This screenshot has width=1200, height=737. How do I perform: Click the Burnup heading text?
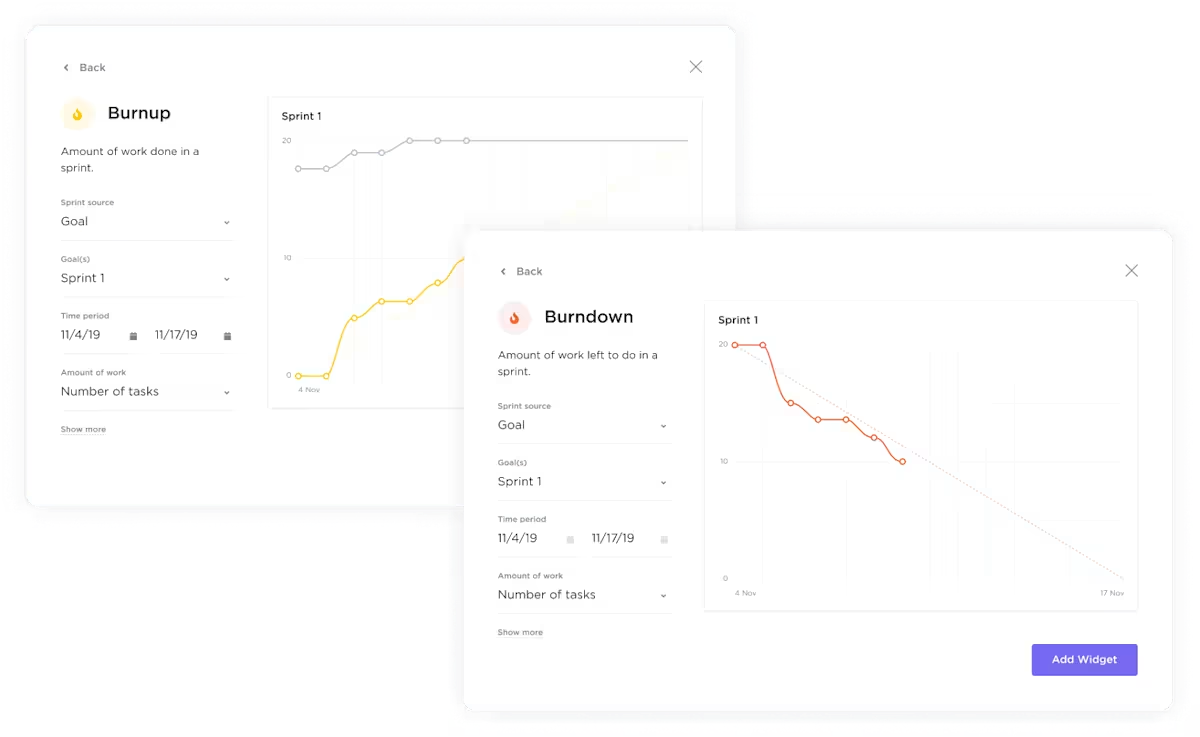(x=139, y=113)
